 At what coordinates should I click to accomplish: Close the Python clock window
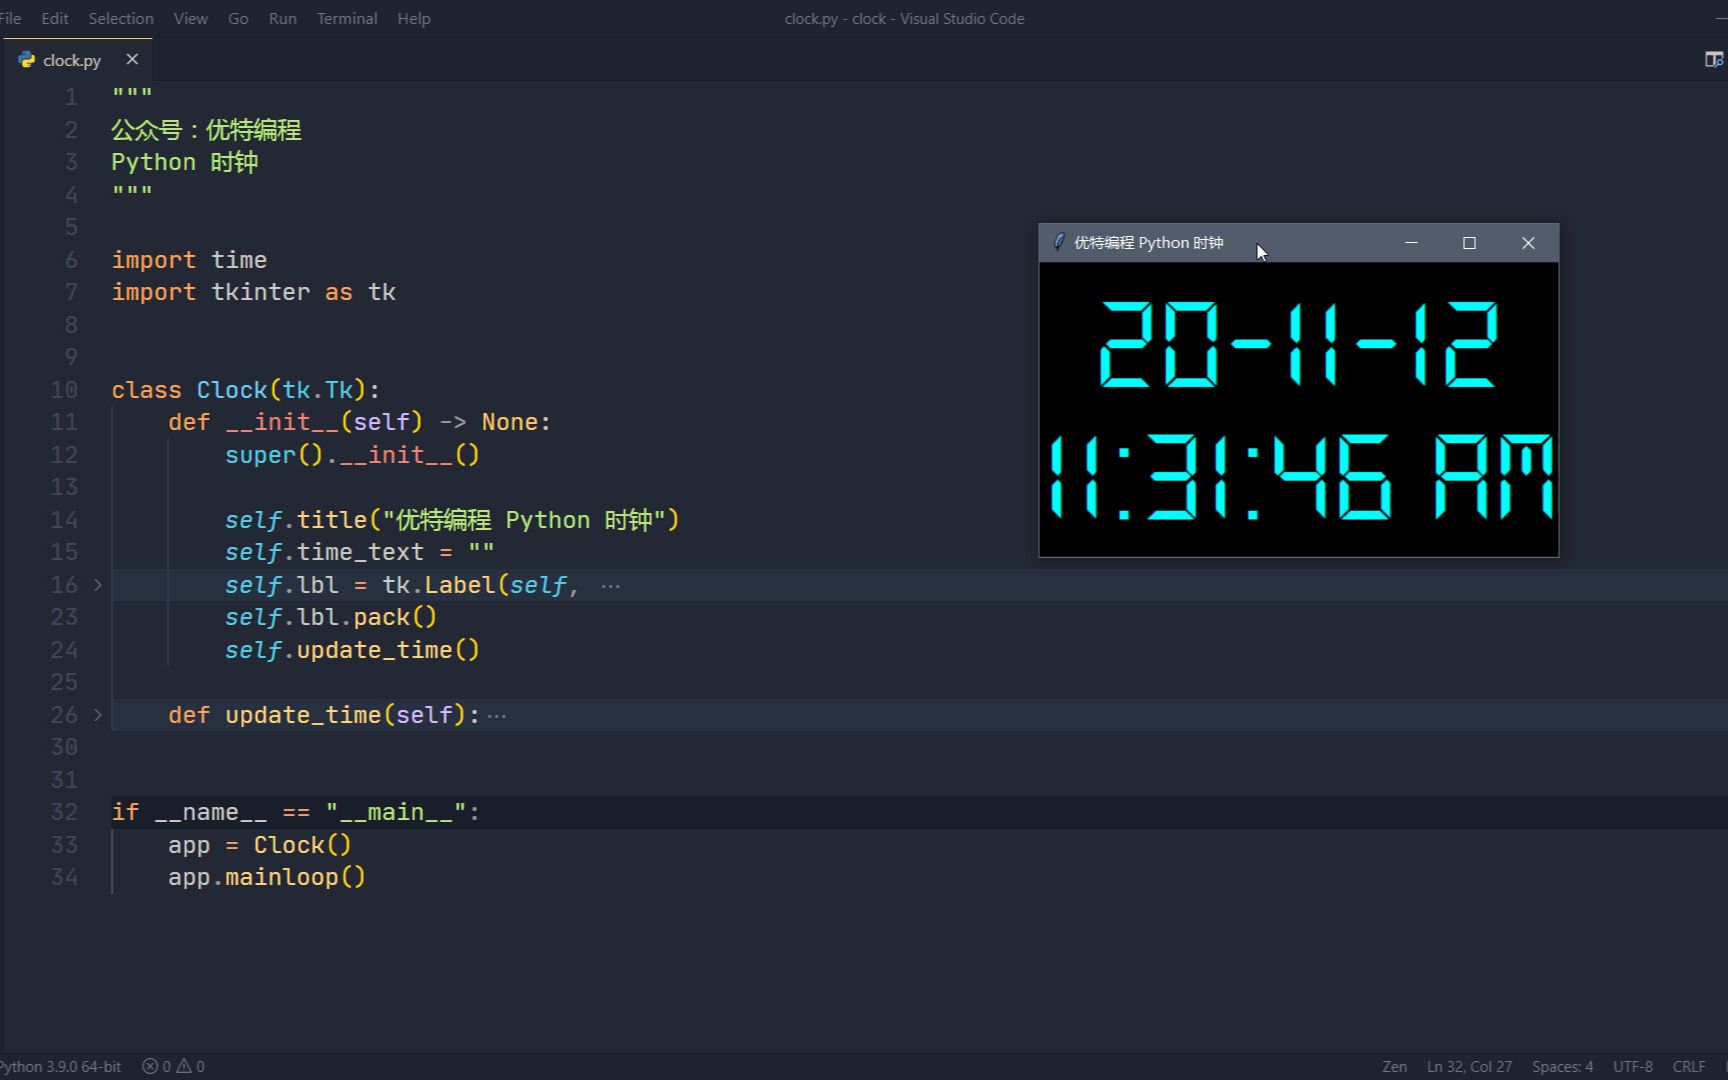click(1528, 243)
